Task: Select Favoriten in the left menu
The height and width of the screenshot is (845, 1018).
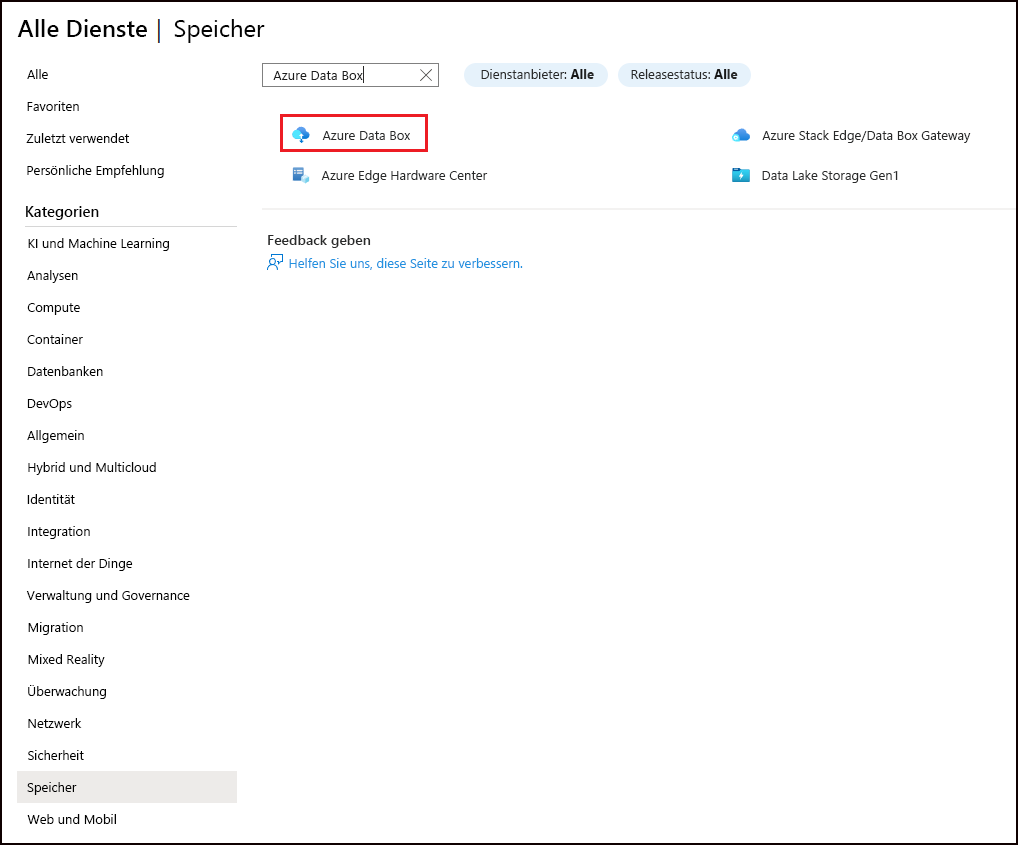Action: click(x=53, y=106)
